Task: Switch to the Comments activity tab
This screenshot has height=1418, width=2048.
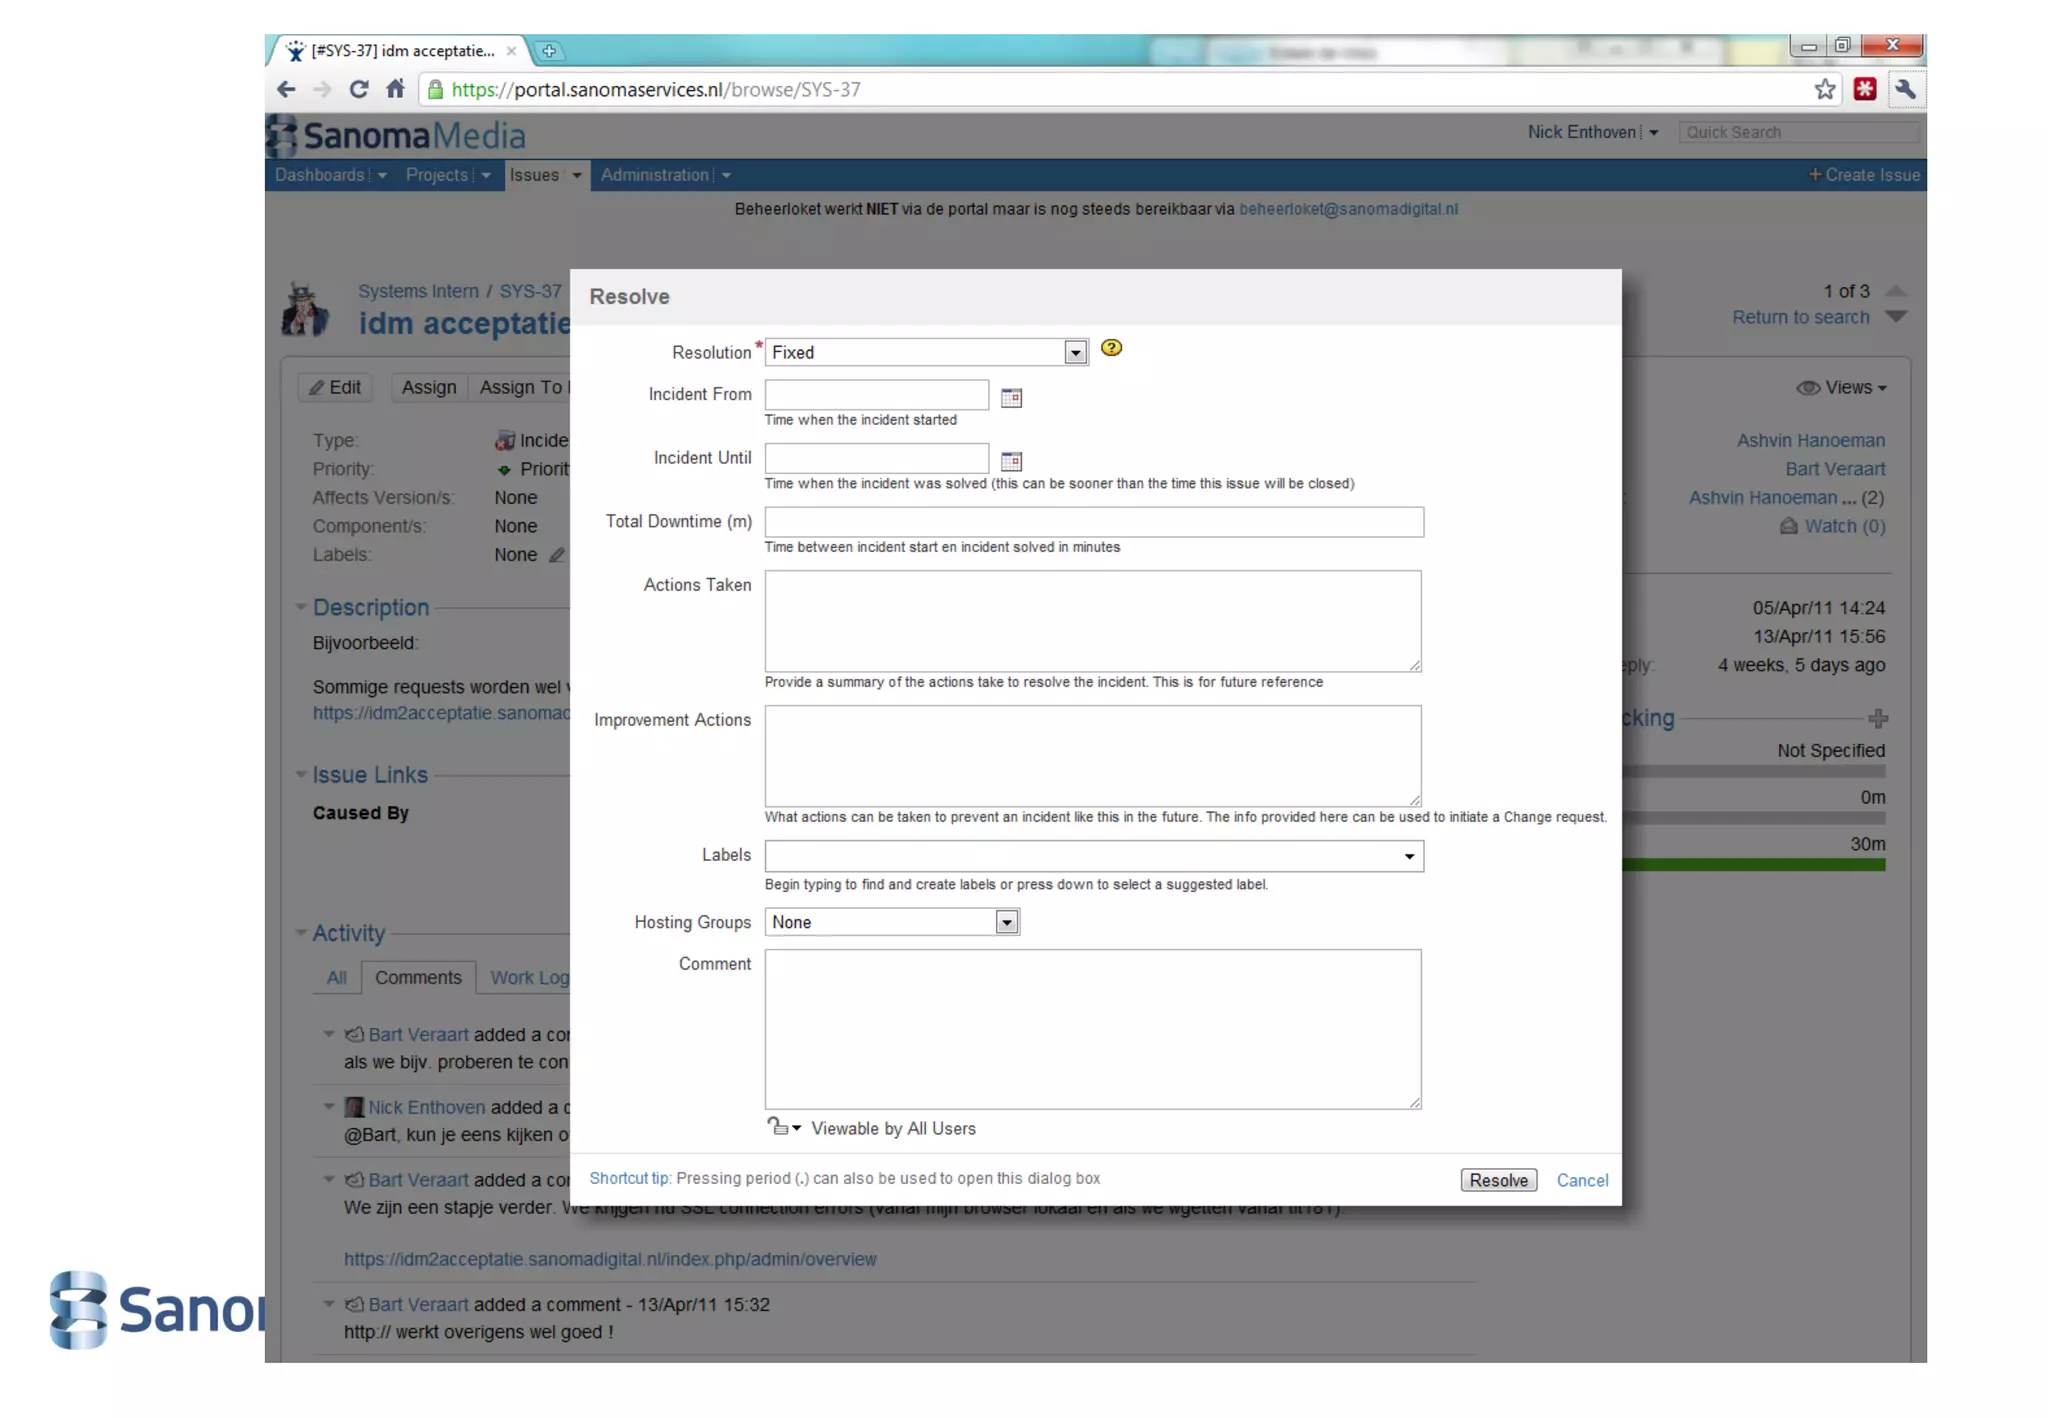Action: click(418, 977)
